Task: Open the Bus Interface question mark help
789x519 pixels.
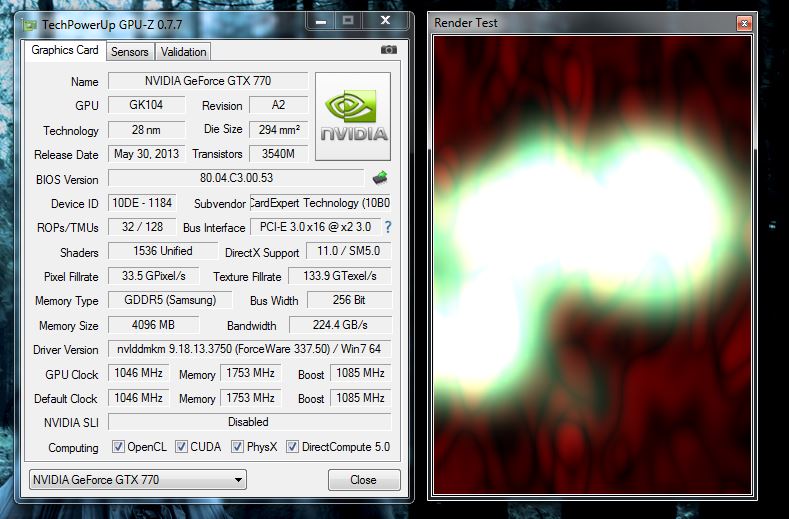Action: pos(388,227)
